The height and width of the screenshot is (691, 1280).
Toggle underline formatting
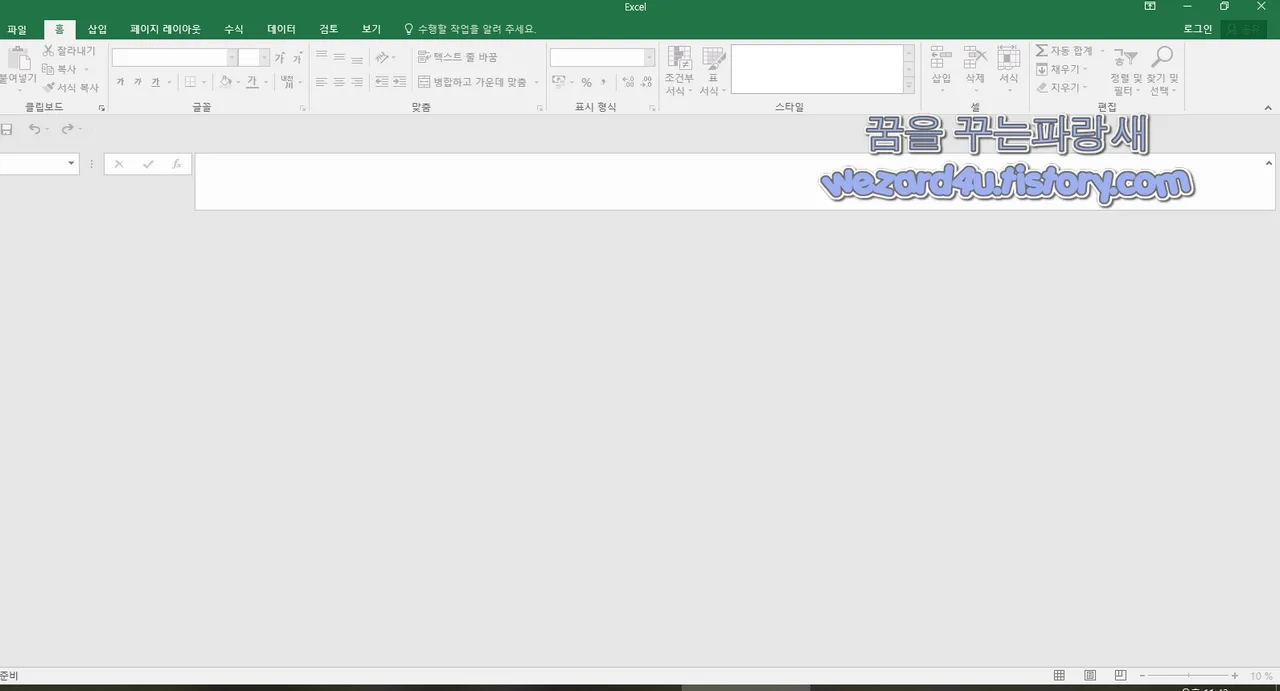tap(155, 82)
